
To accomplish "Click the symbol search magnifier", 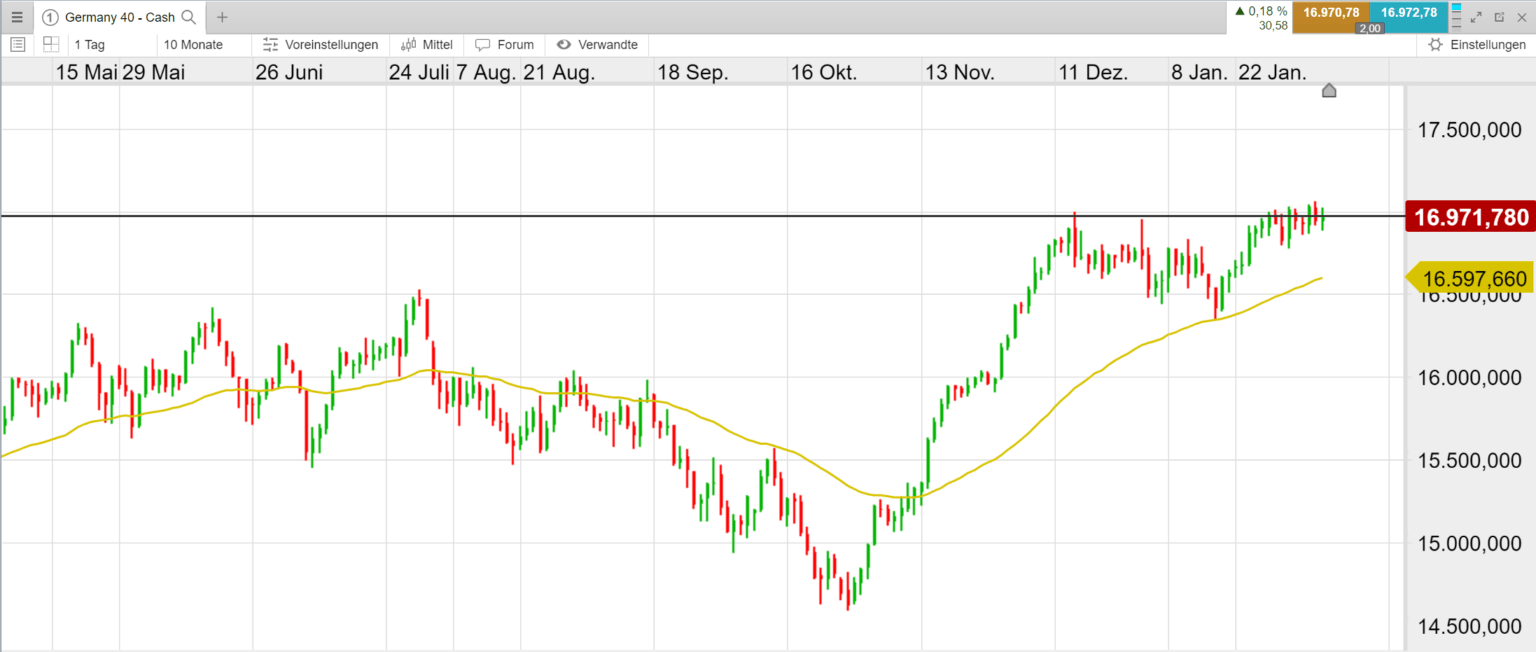I will (189, 17).
